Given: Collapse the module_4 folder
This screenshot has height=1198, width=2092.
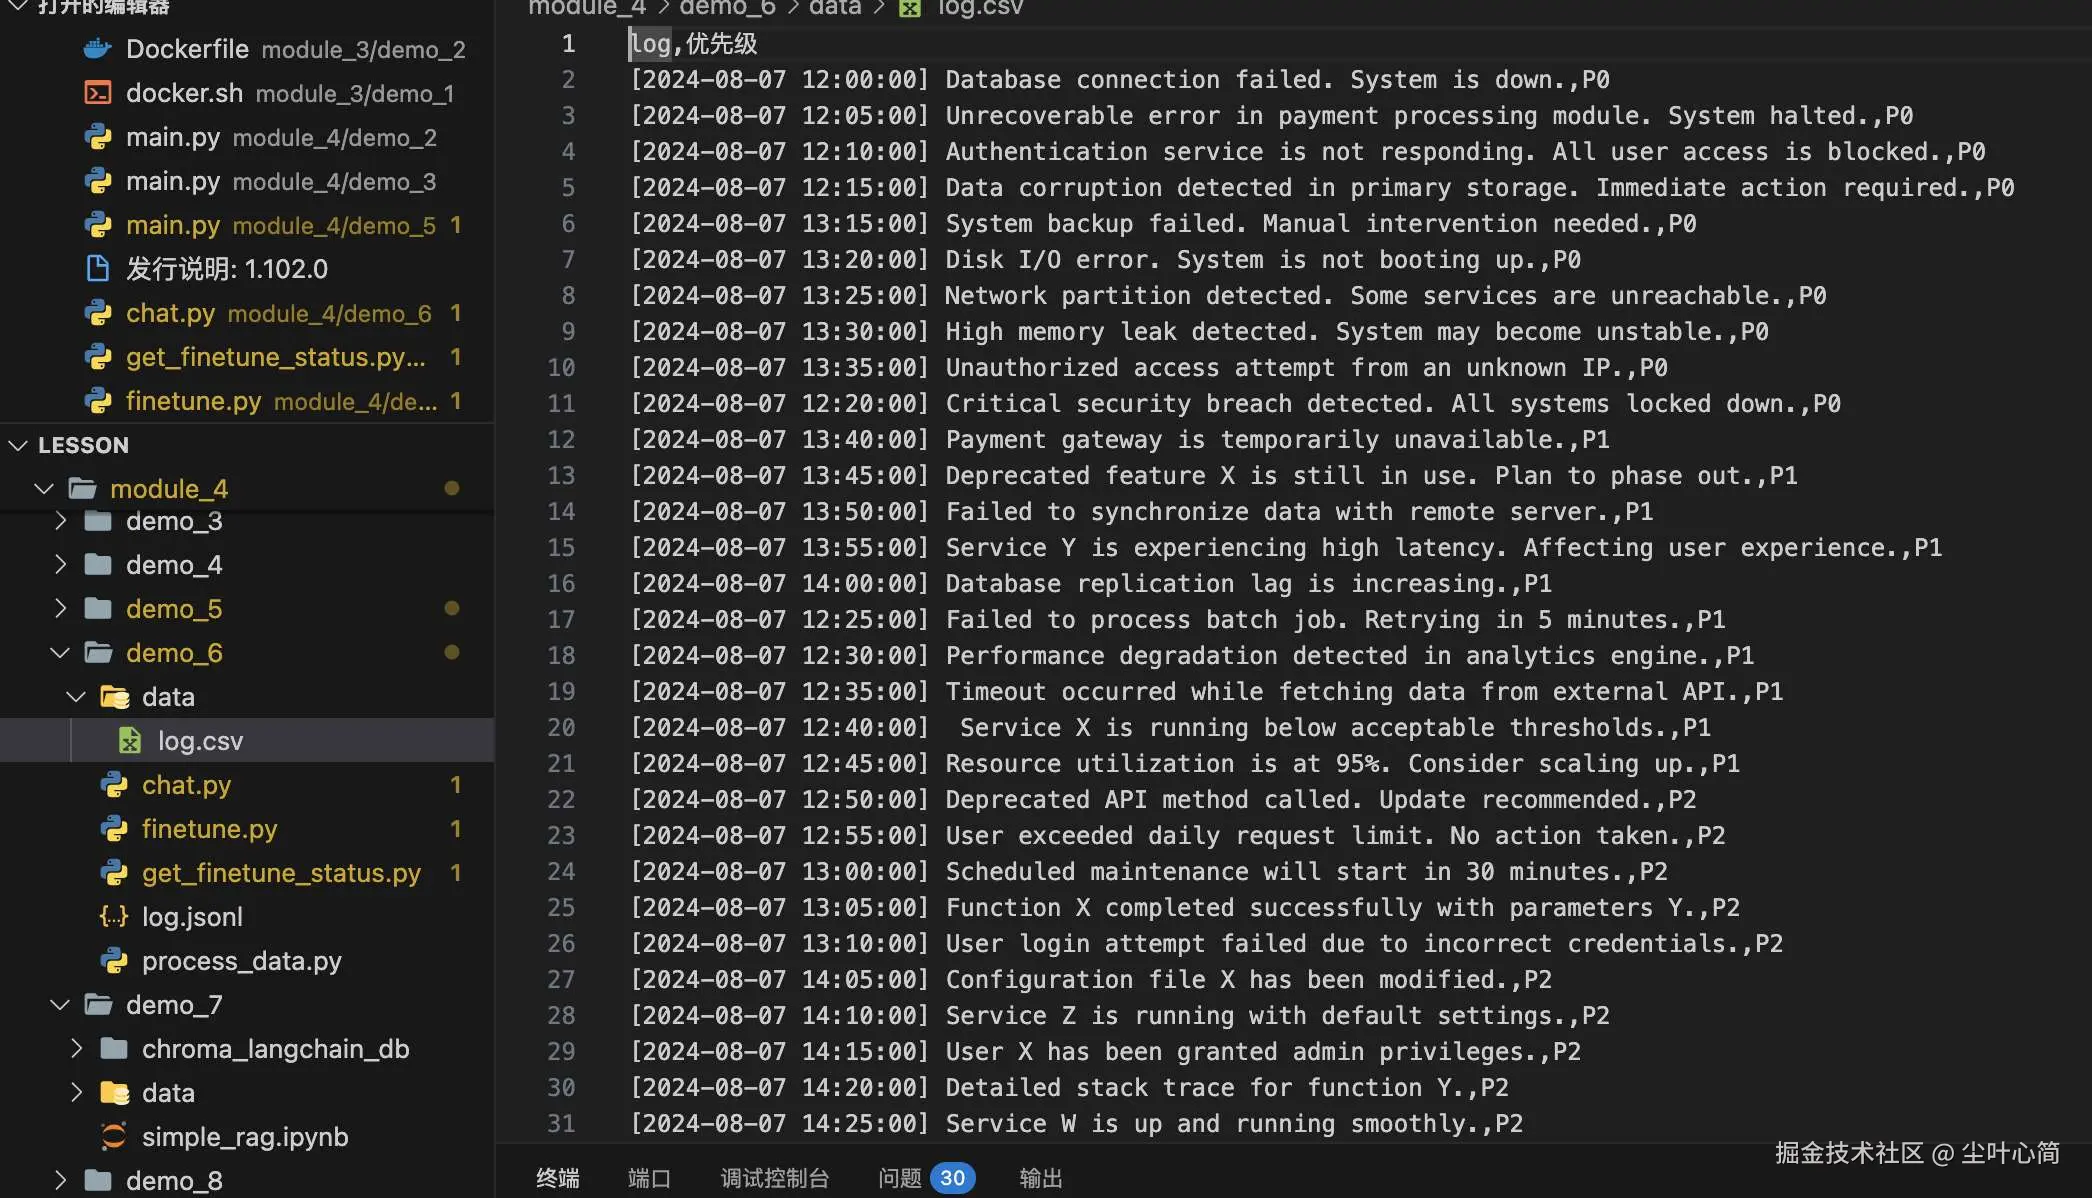Looking at the screenshot, I should 44,489.
